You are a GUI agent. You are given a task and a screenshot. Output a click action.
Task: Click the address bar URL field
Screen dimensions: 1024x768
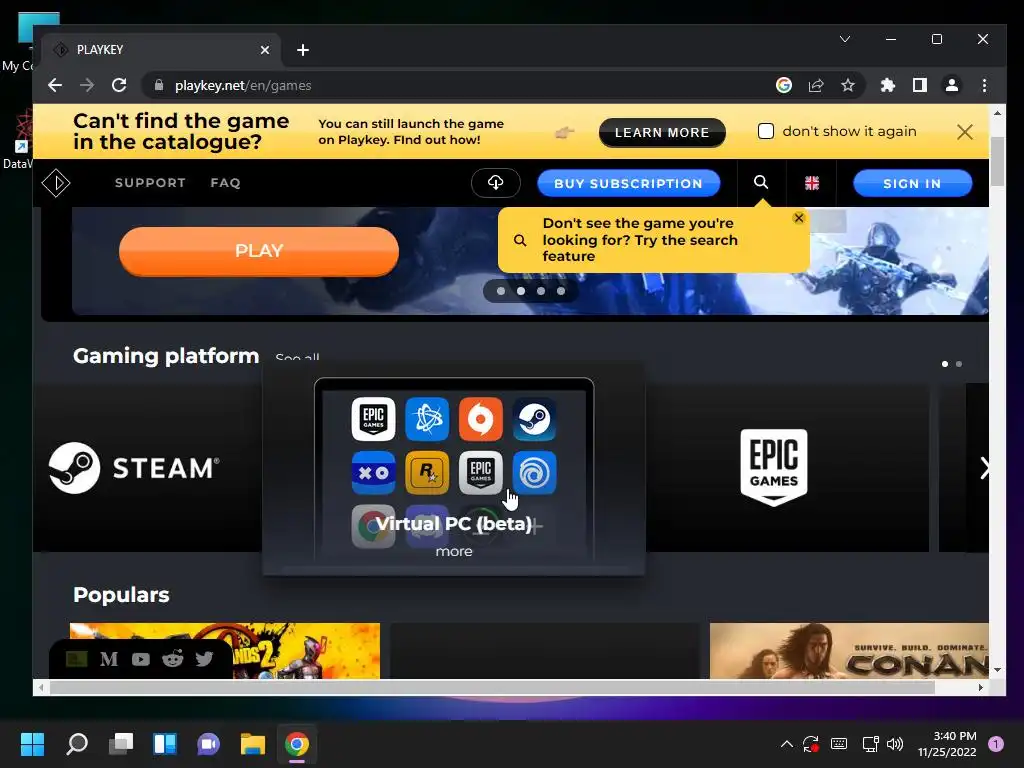457,86
